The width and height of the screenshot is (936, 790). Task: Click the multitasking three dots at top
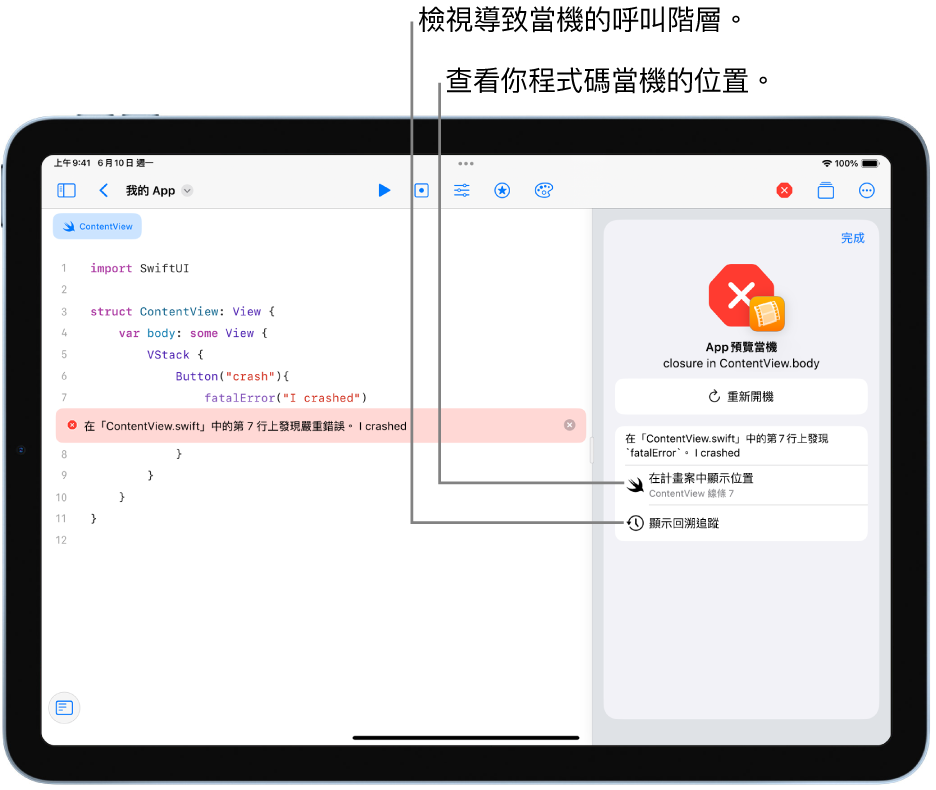click(466, 163)
